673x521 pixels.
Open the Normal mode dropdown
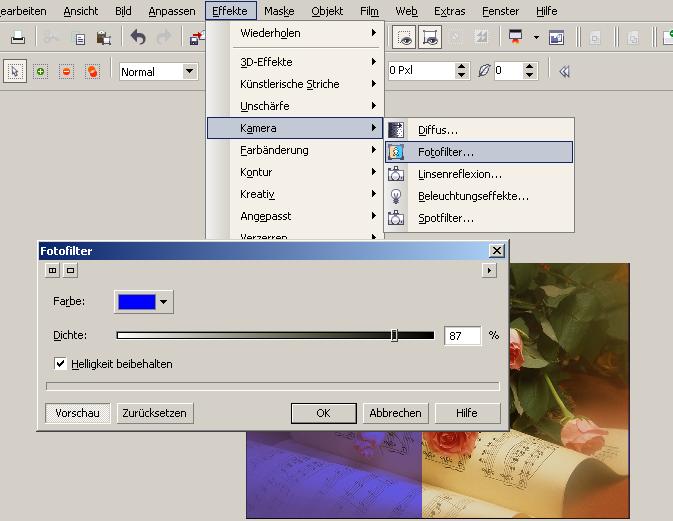pyautogui.click(x=189, y=71)
